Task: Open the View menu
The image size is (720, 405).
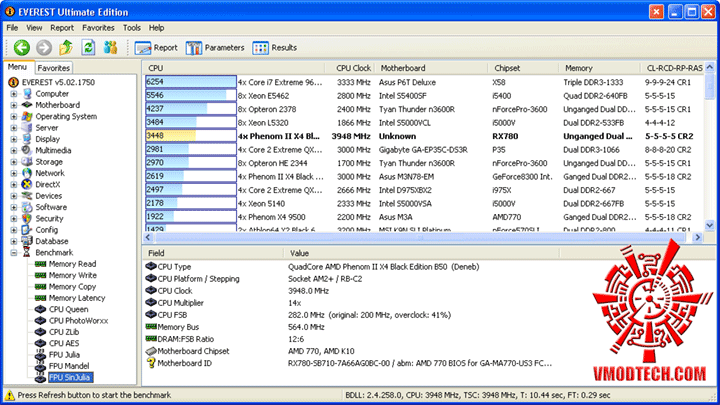Action: [34, 28]
